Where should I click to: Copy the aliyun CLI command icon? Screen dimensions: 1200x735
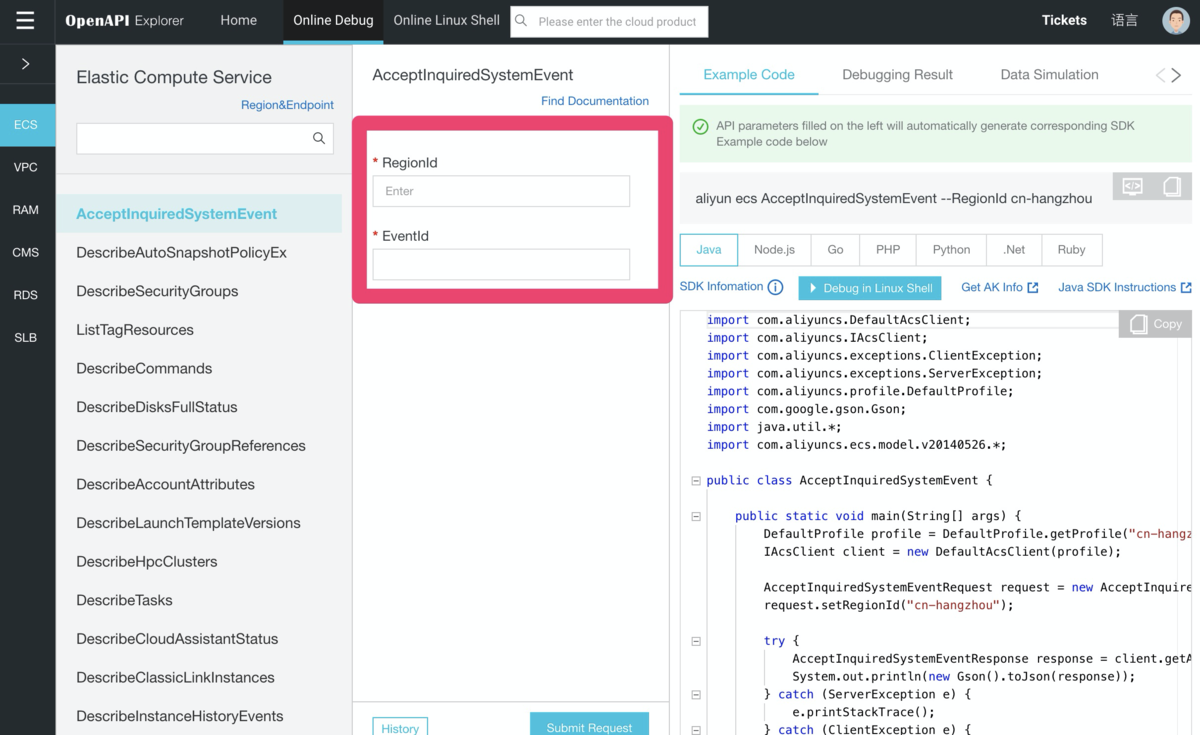click(1171, 187)
